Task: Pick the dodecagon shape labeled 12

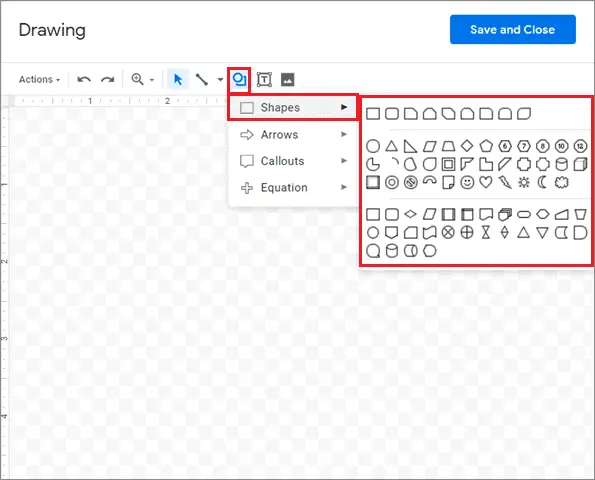Action: click(580, 146)
